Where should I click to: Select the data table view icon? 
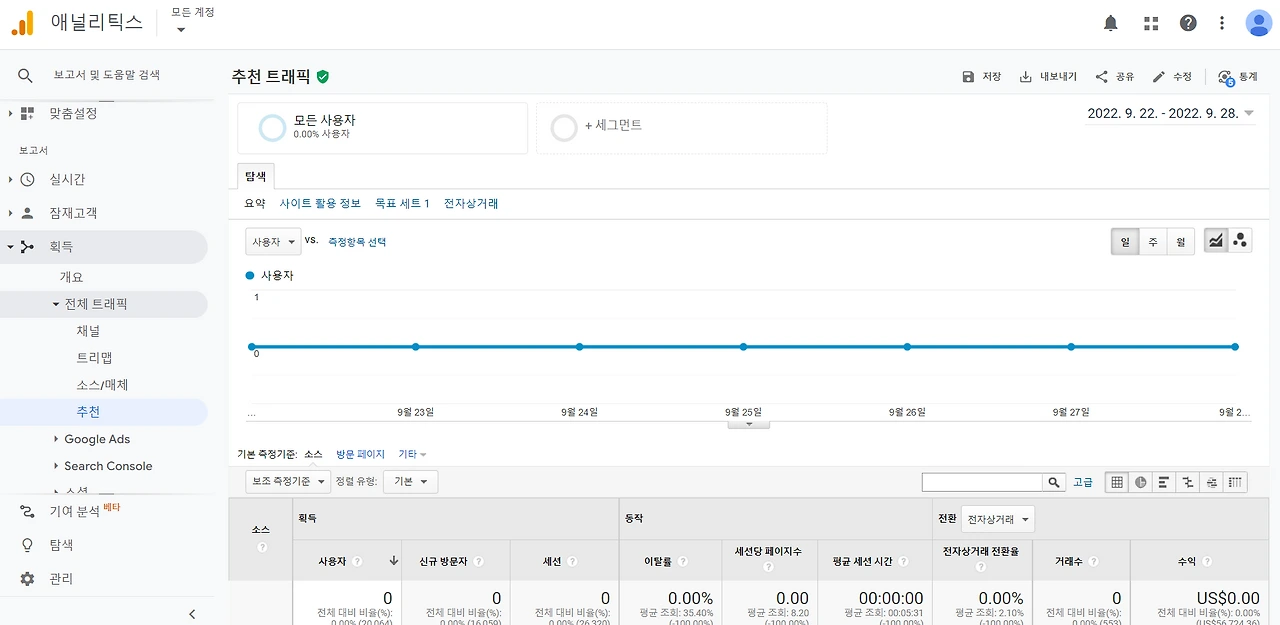pos(1117,482)
